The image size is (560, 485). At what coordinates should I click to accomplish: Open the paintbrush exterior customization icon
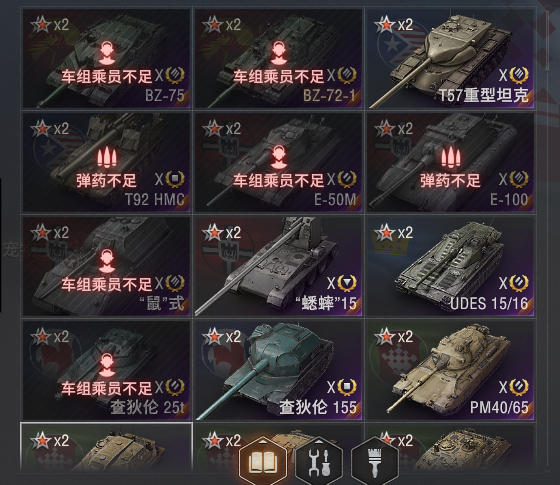point(375,461)
